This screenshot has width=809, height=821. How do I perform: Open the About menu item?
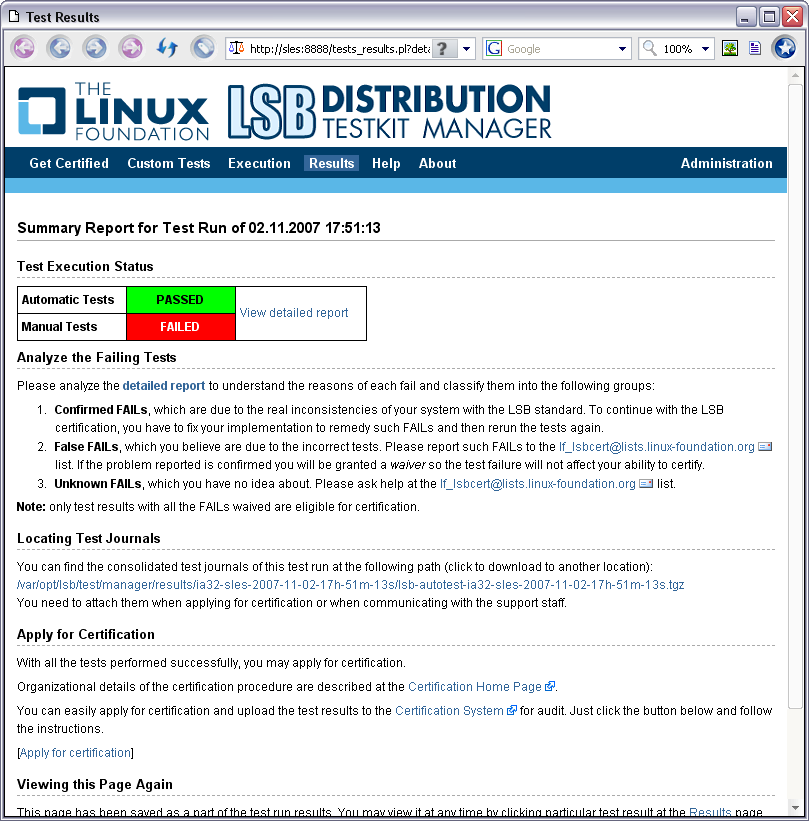tap(437, 163)
